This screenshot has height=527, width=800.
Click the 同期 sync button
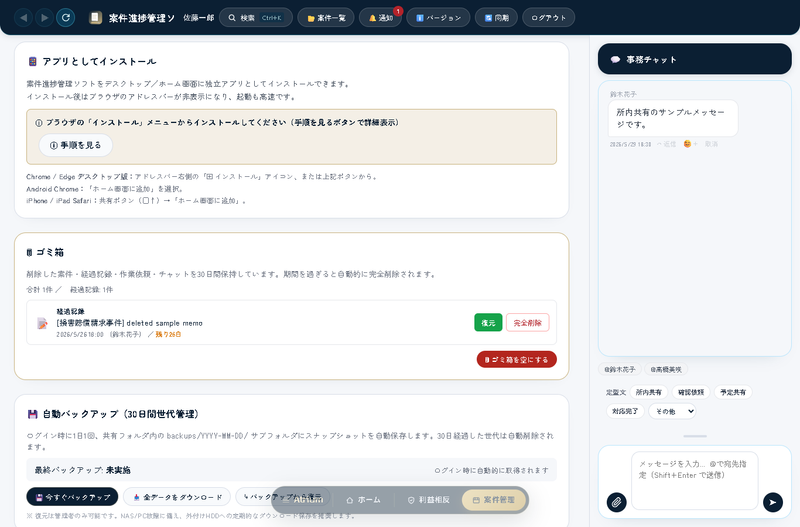click(496, 18)
